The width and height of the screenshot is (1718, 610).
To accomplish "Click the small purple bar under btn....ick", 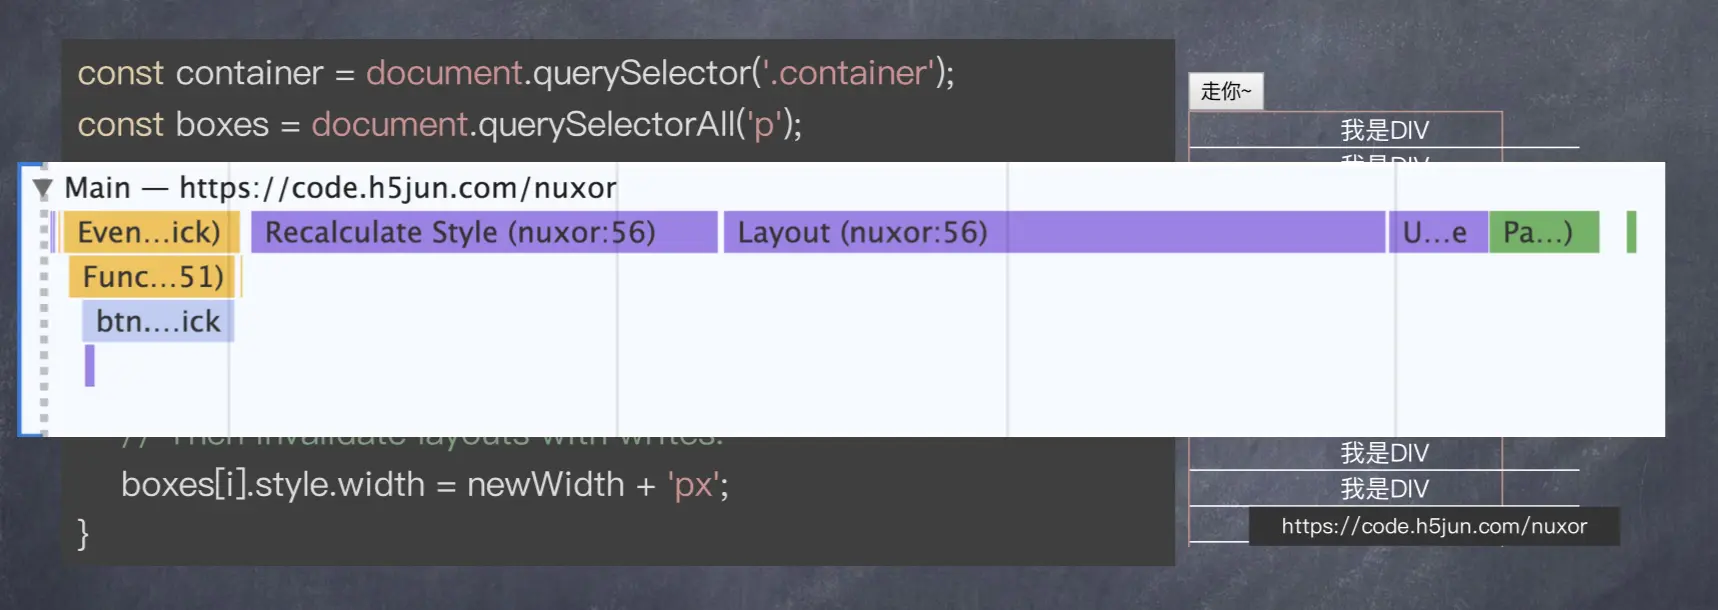I will [x=90, y=365].
